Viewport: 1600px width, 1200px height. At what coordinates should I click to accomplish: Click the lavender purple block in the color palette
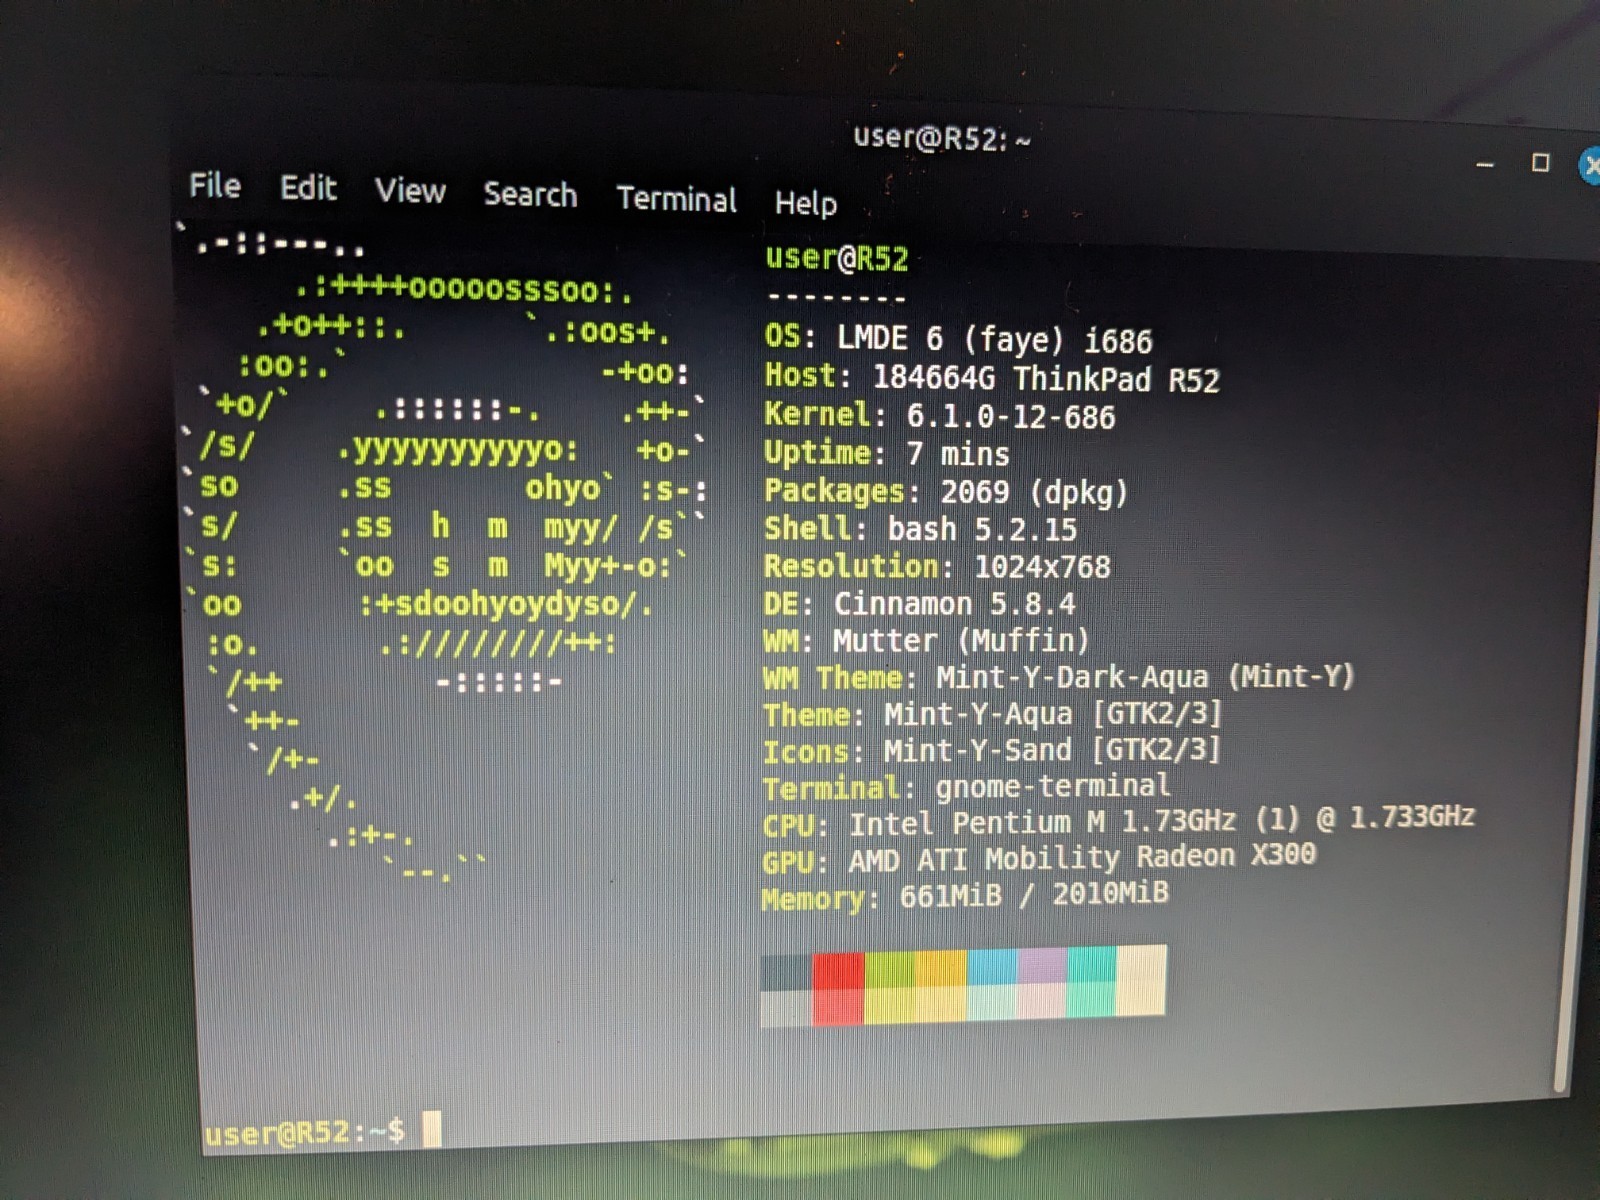(1042, 965)
